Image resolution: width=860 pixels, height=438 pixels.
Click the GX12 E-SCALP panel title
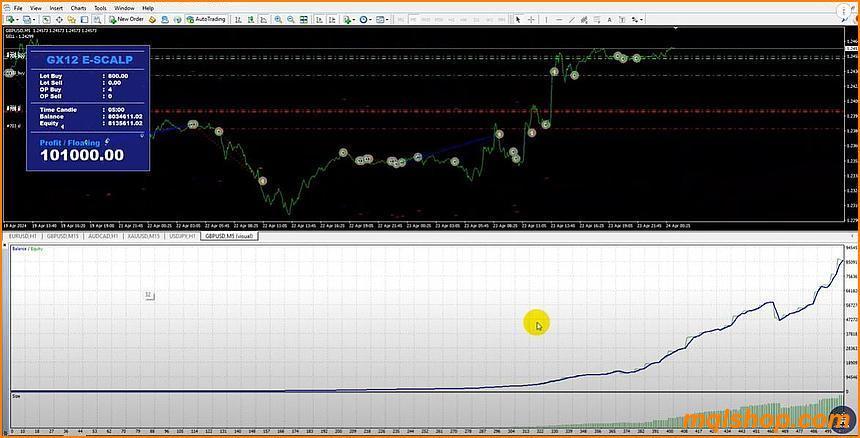(x=89, y=60)
